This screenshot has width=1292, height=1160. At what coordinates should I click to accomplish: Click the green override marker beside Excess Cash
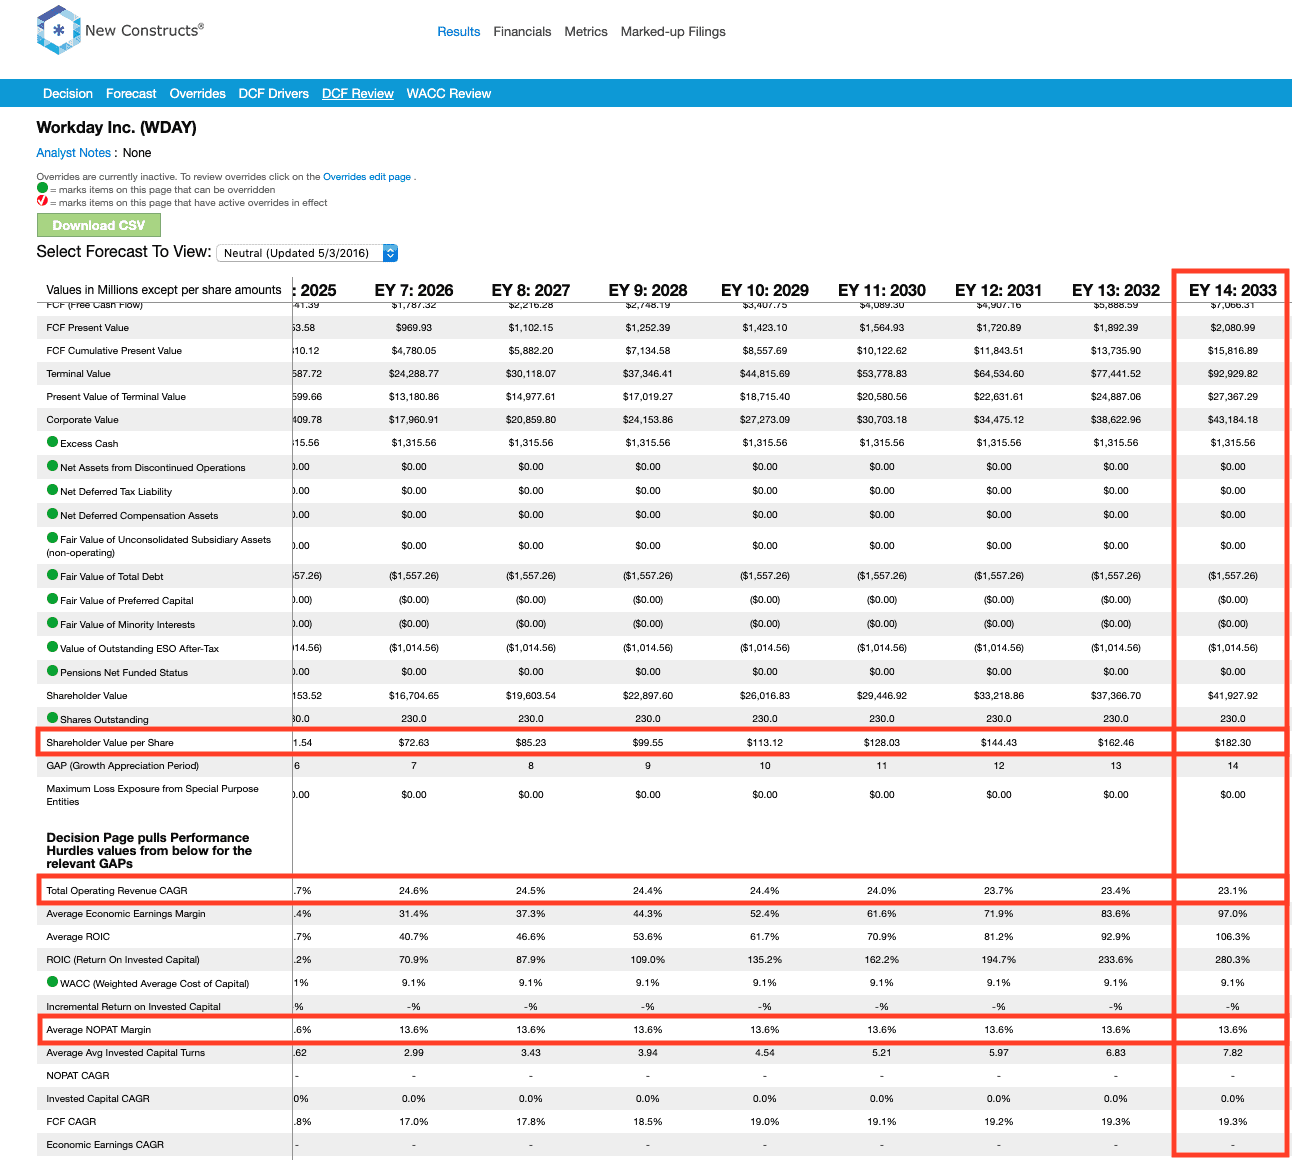pos(53,442)
